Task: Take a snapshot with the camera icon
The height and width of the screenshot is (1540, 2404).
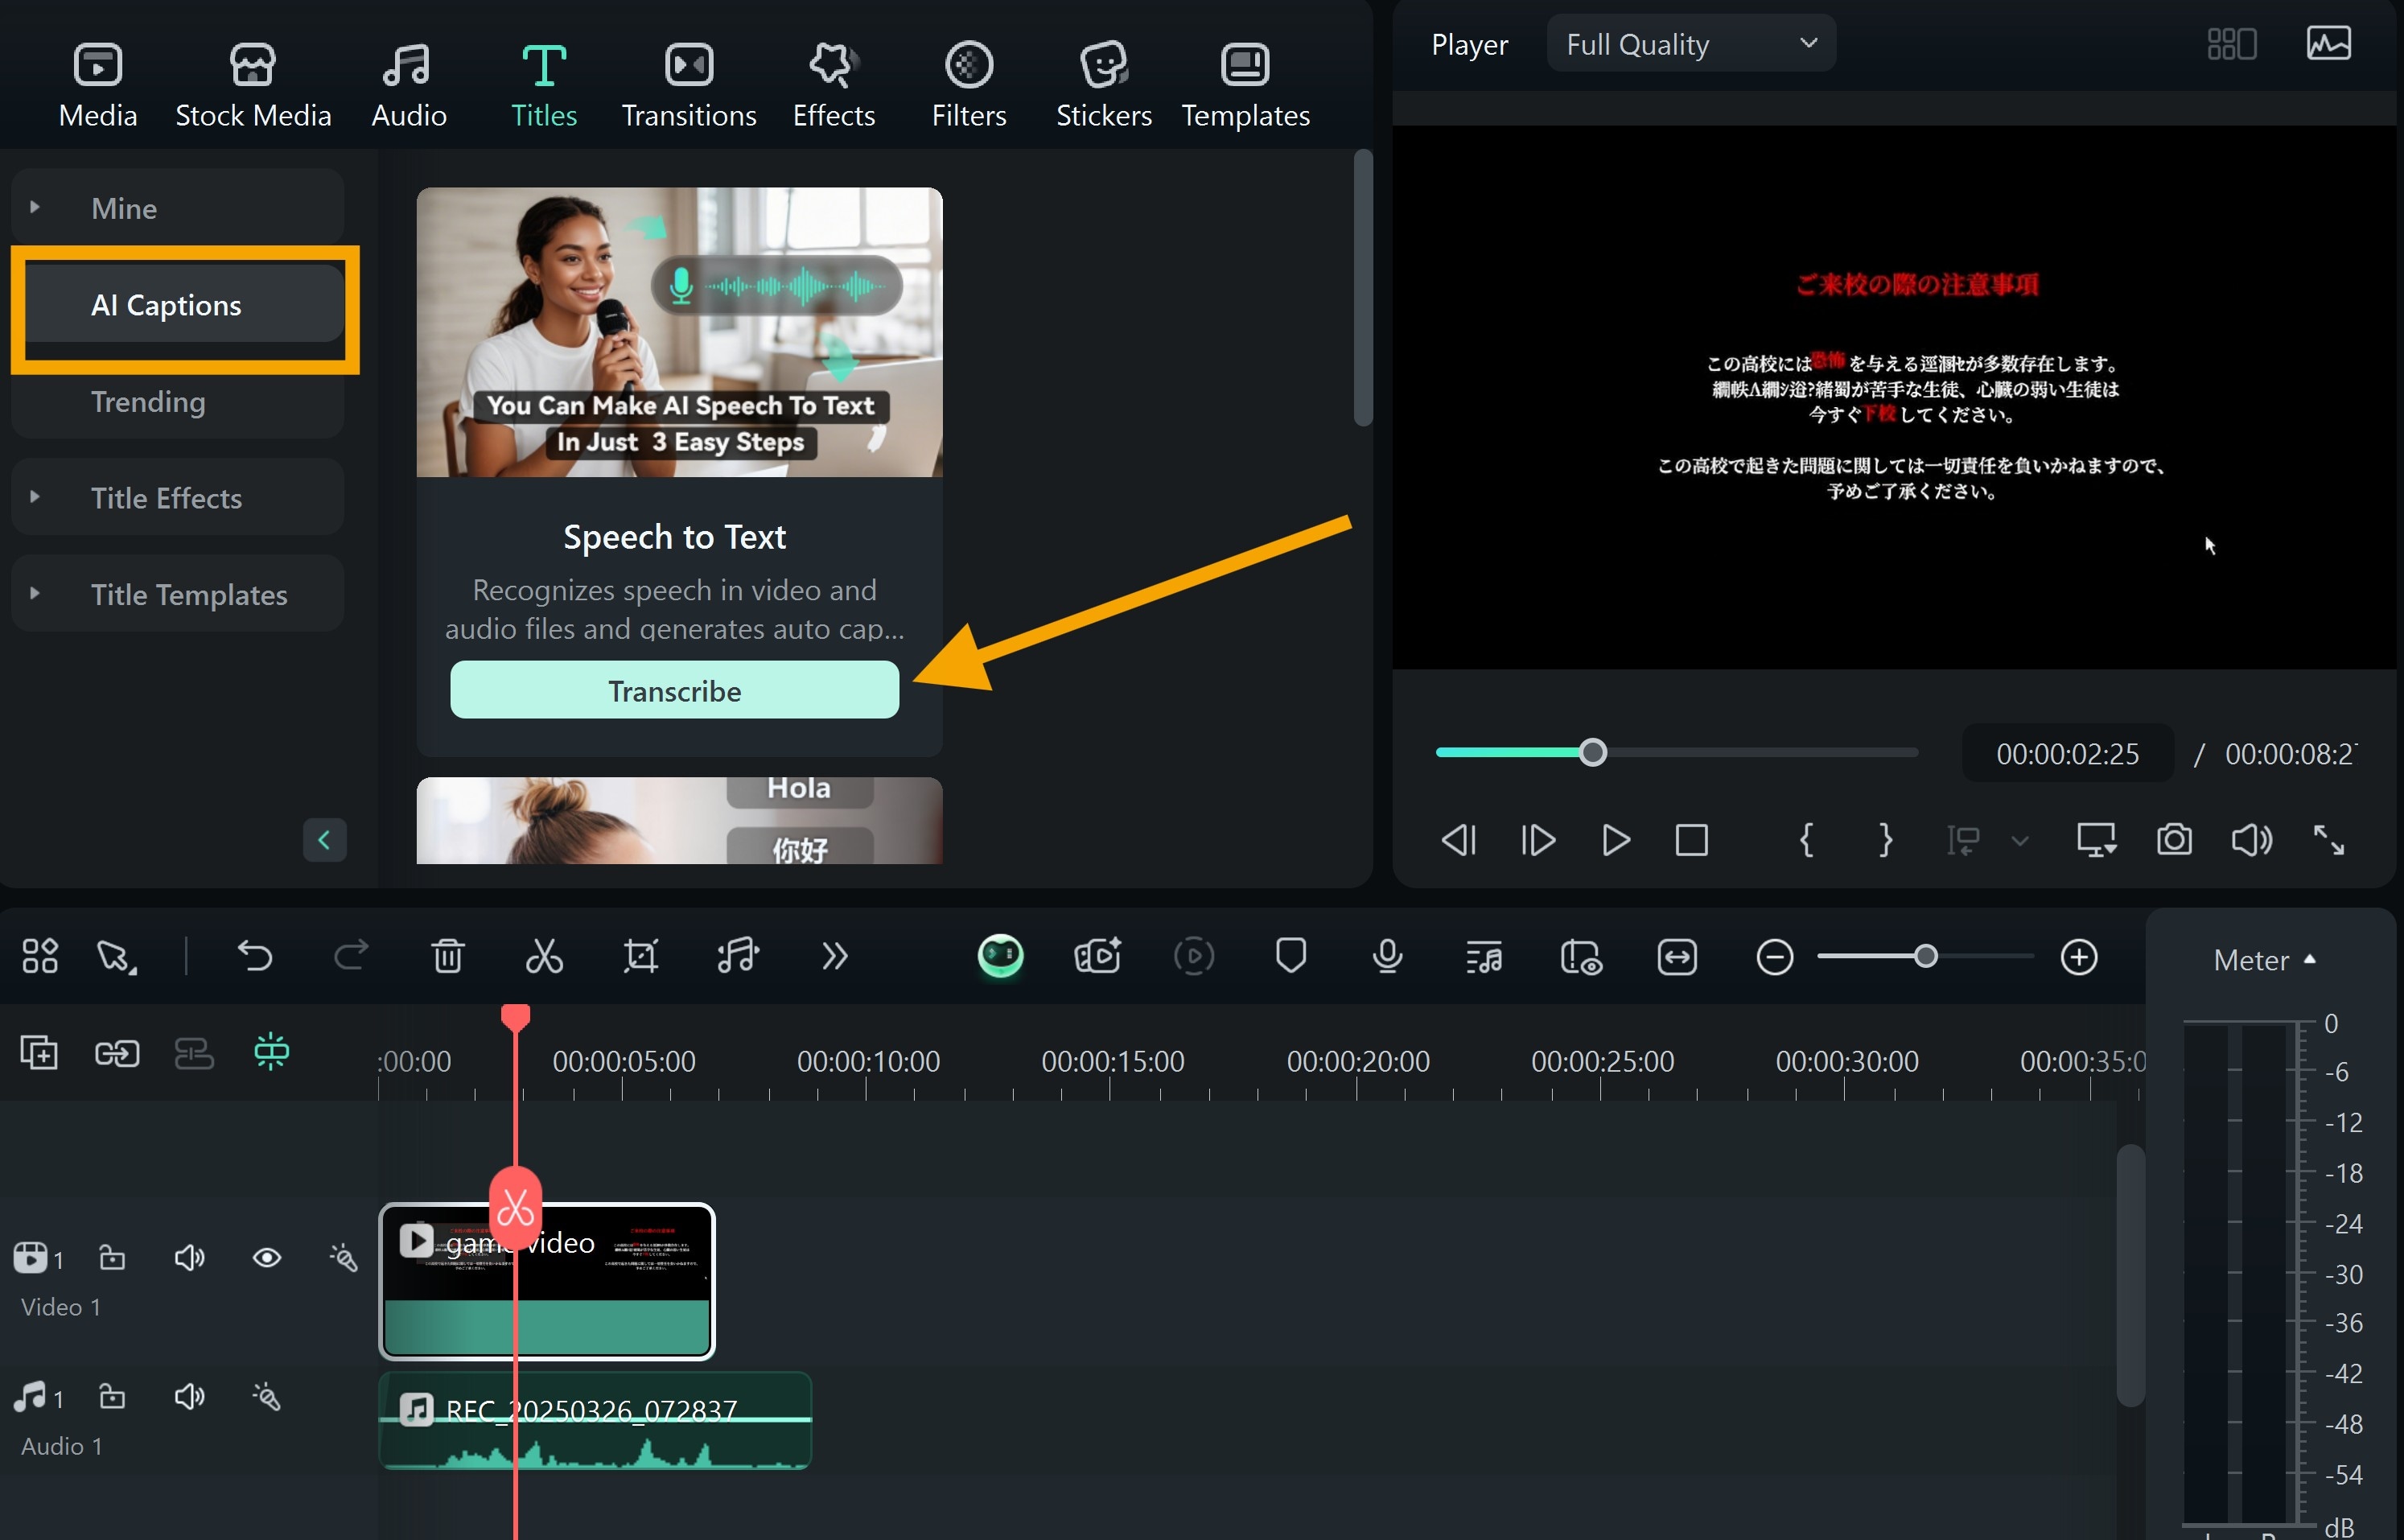Action: pos(2174,840)
